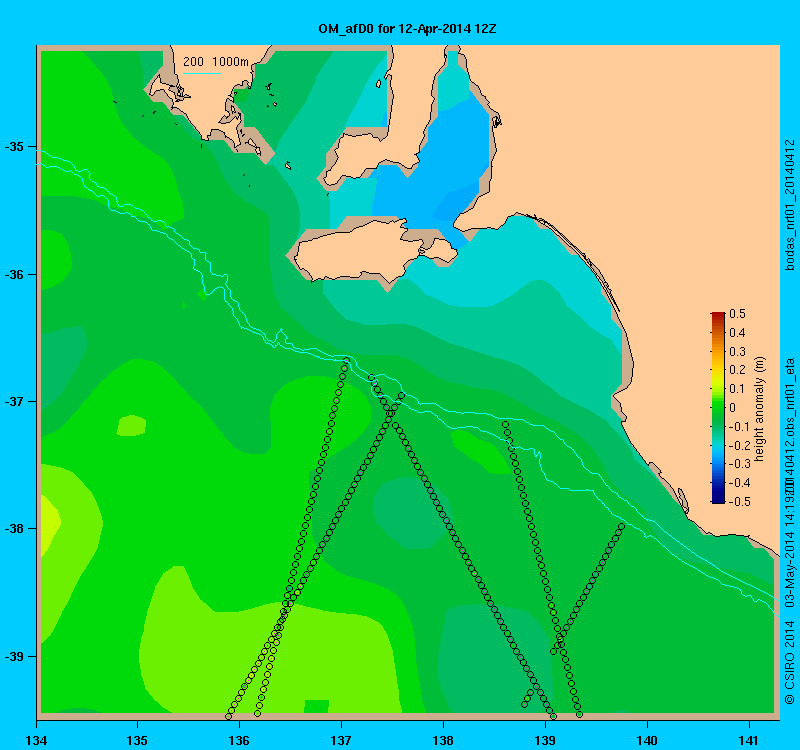Click the -39 latitude tick label
800x750 pixels.
[x=14, y=656]
